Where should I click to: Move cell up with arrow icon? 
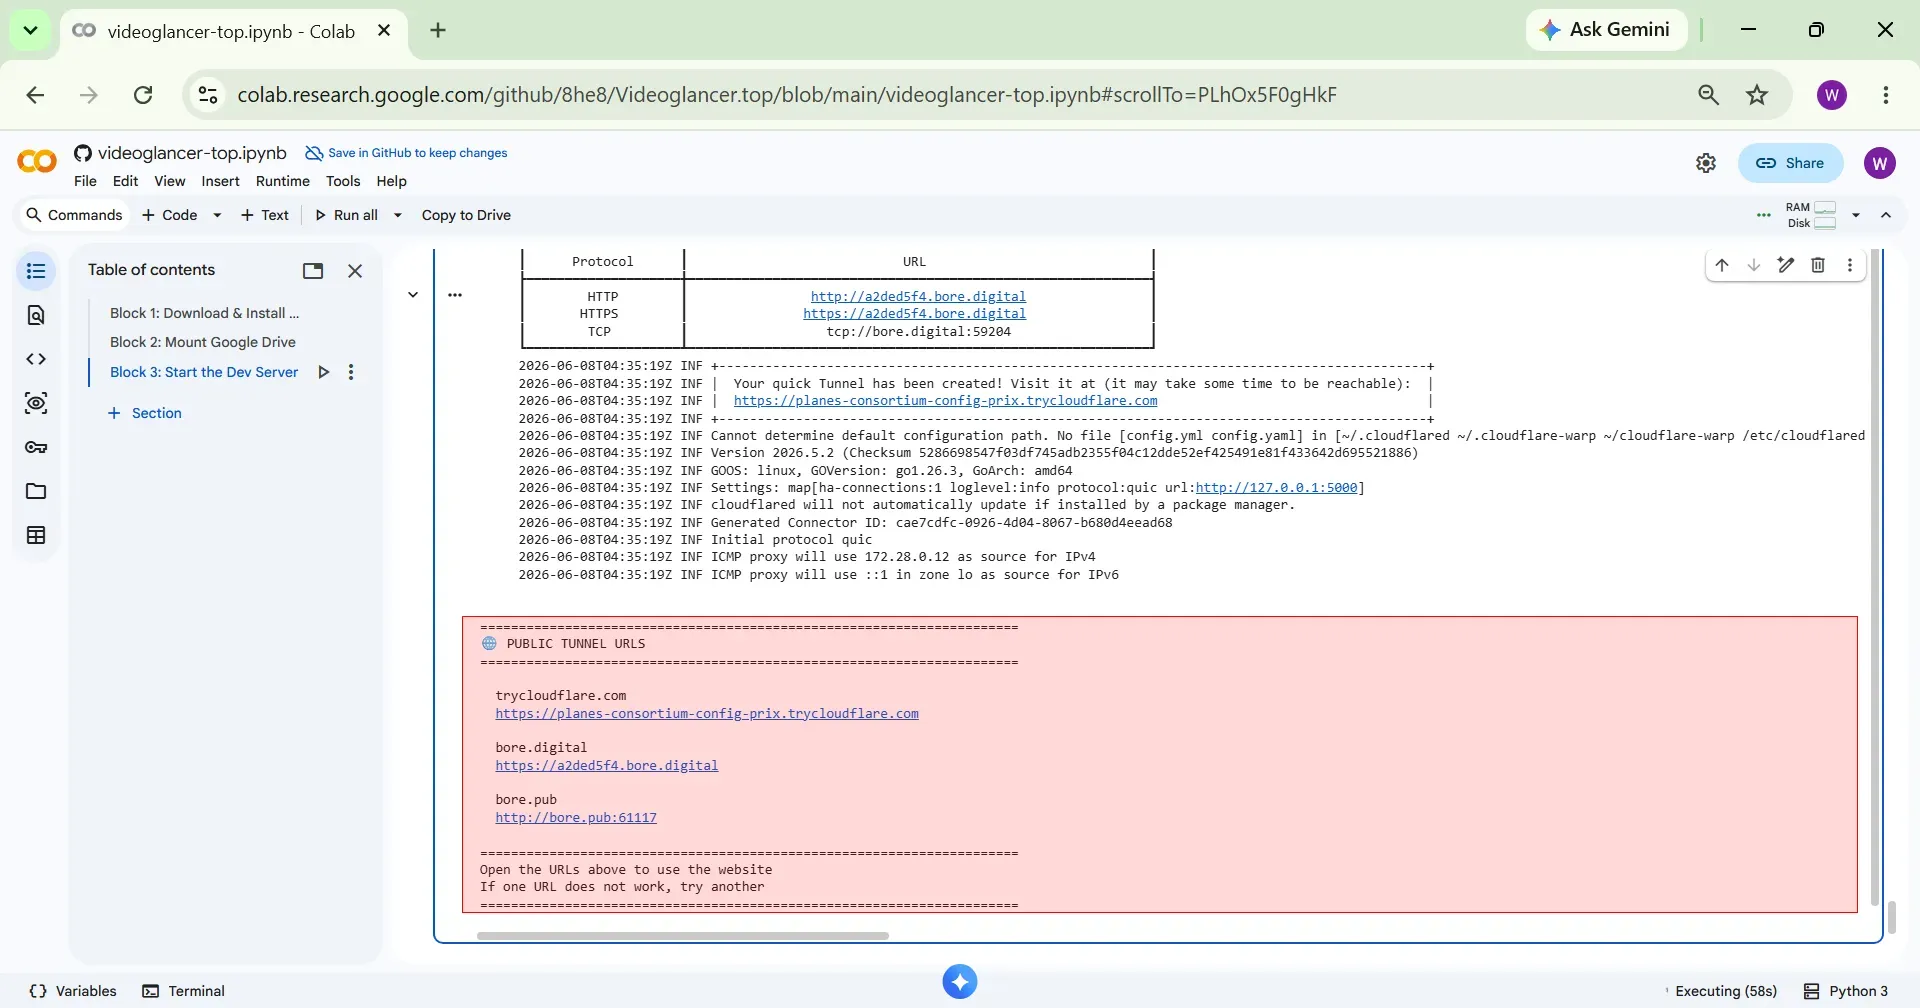[x=1722, y=265]
